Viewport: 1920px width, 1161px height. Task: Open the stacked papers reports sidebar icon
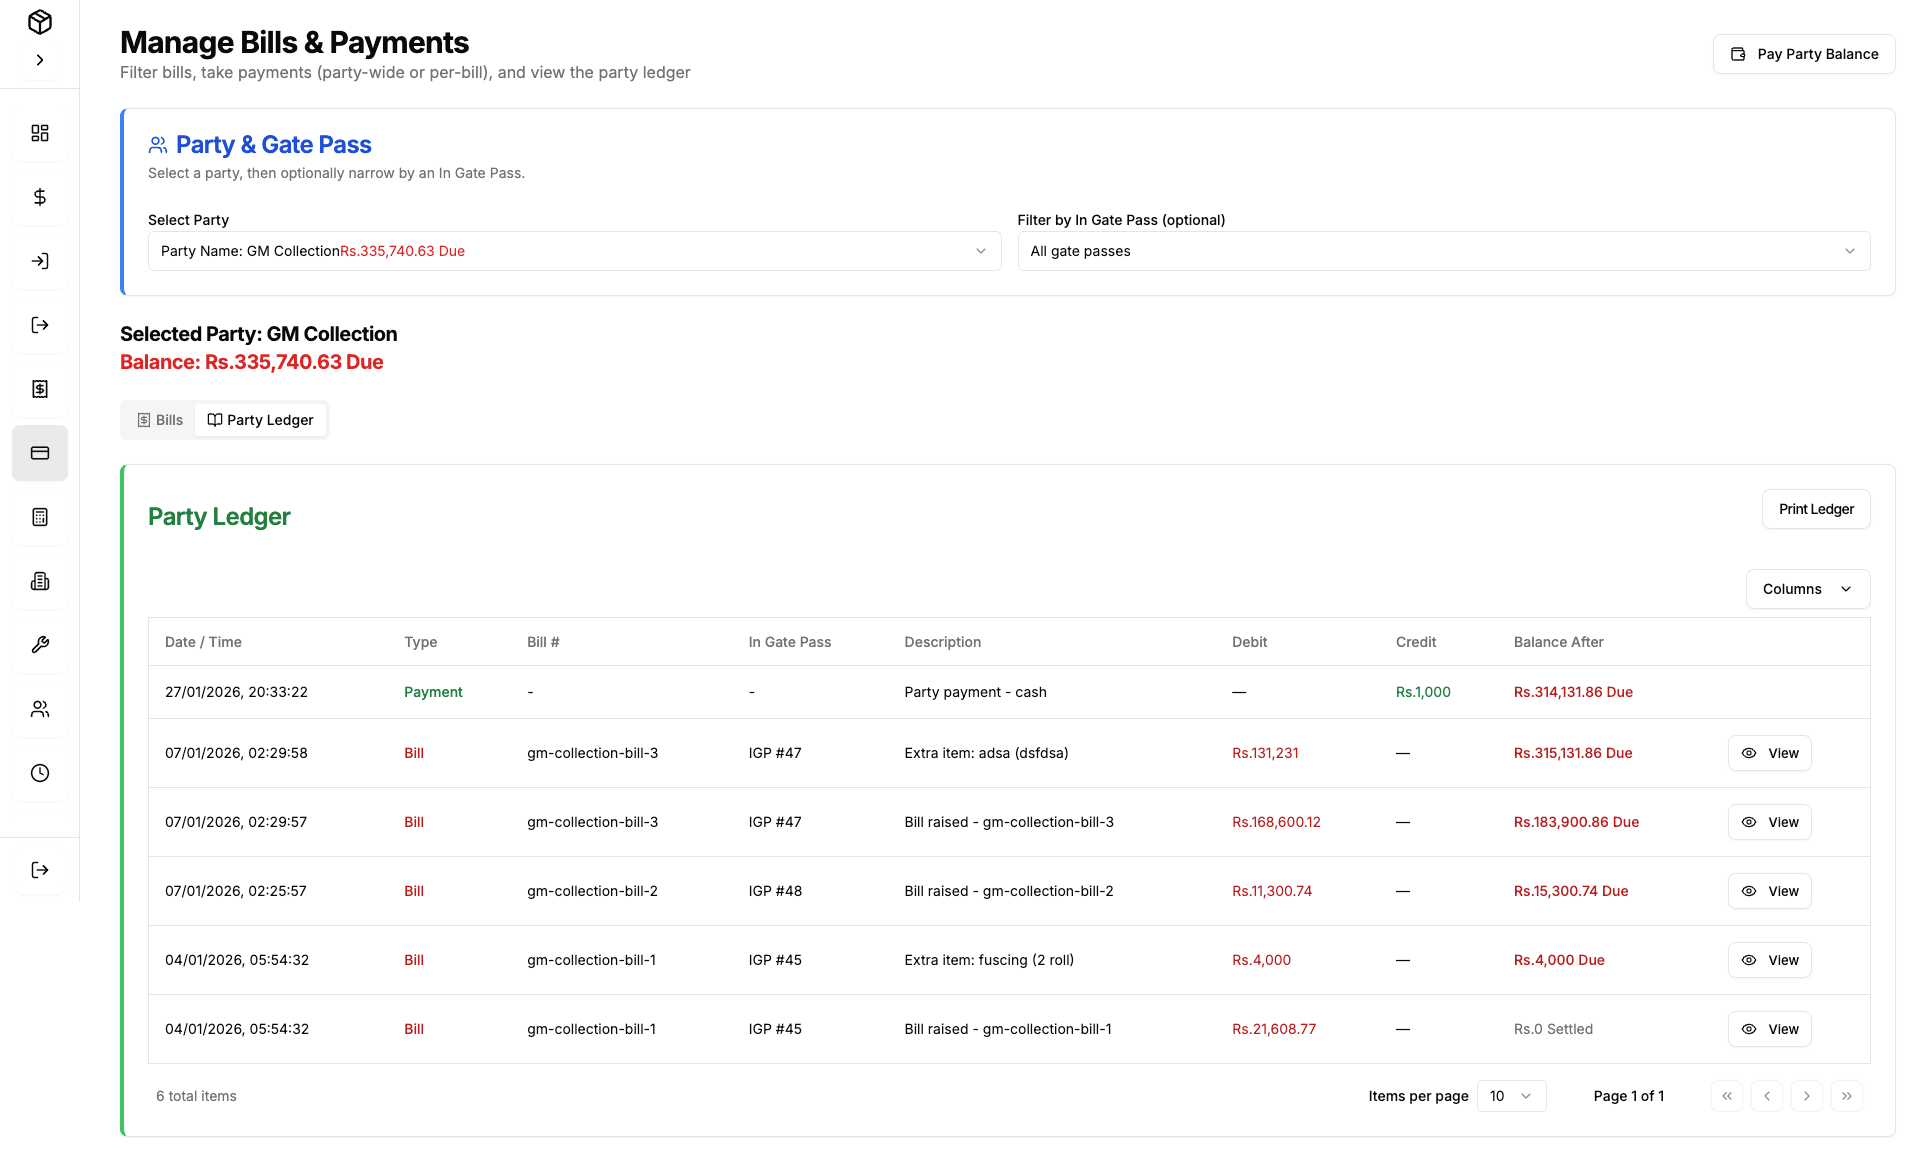coord(40,581)
